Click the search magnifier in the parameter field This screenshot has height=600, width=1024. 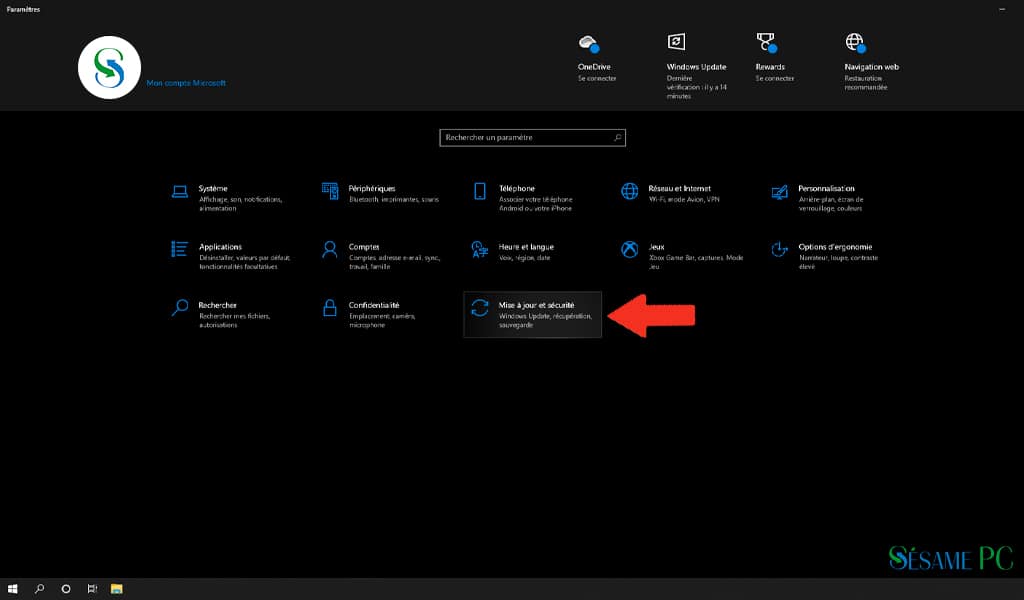617,138
